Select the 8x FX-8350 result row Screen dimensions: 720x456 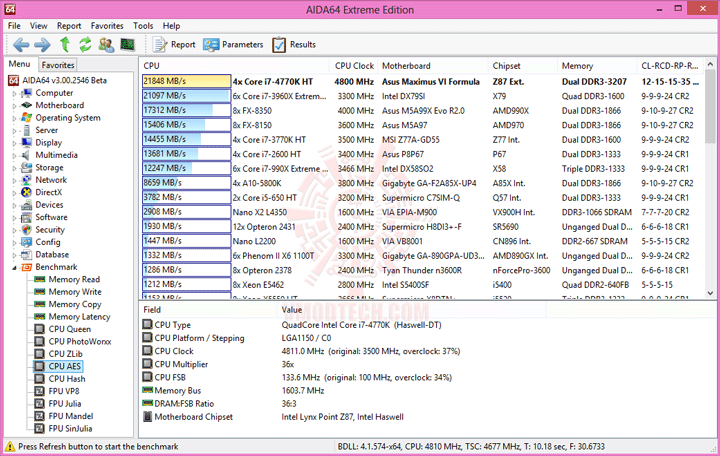tap(422, 111)
